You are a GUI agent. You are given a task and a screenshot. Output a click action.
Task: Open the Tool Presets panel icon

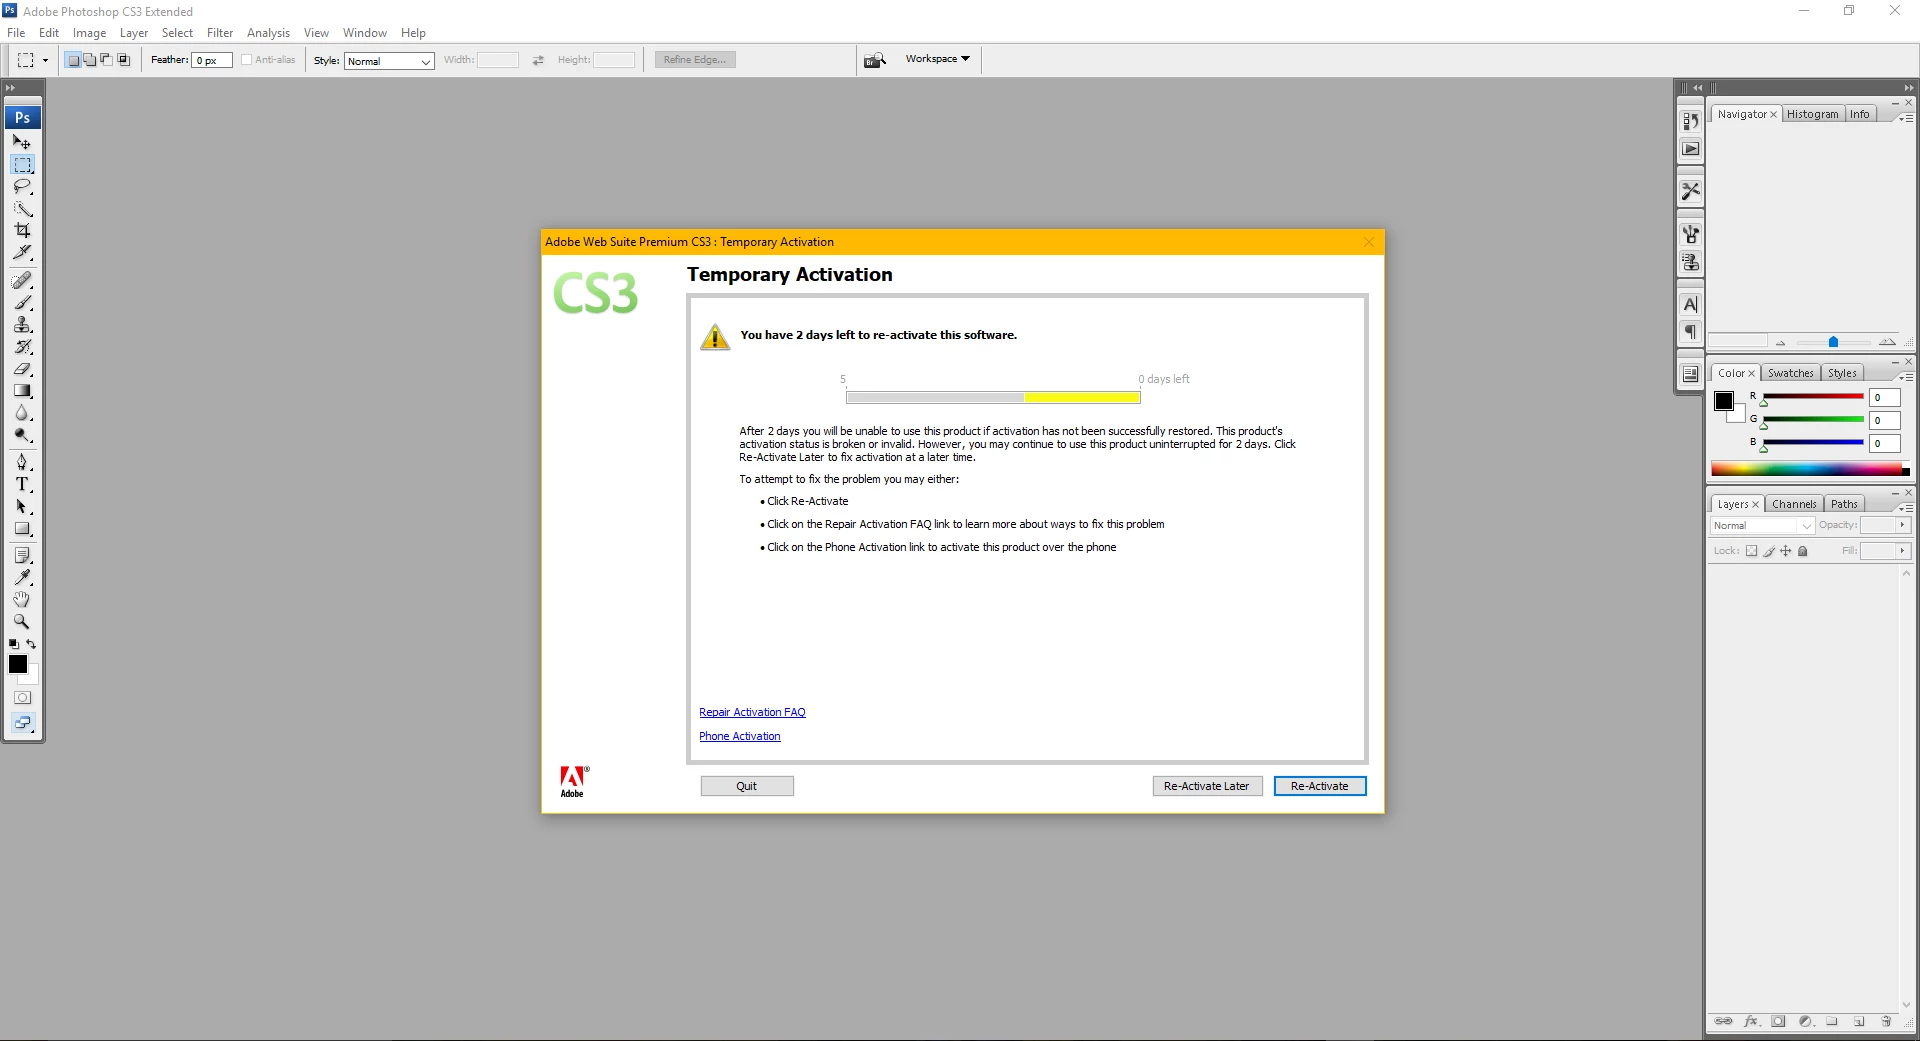[x=1690, y=191]
